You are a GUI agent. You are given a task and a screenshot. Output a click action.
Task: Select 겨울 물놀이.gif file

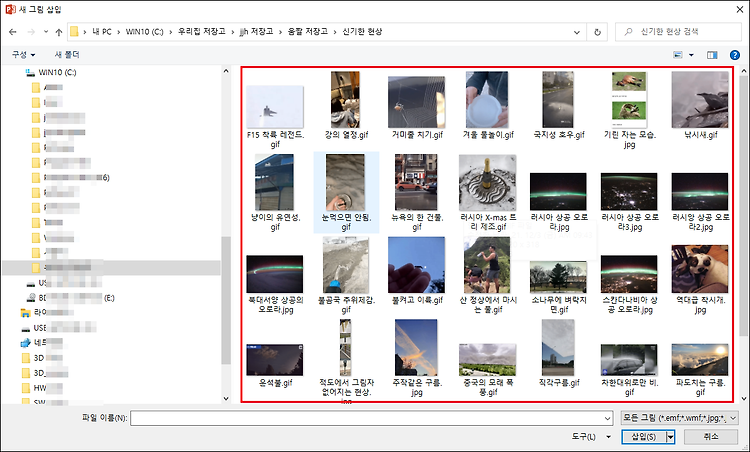pos(488,106)
